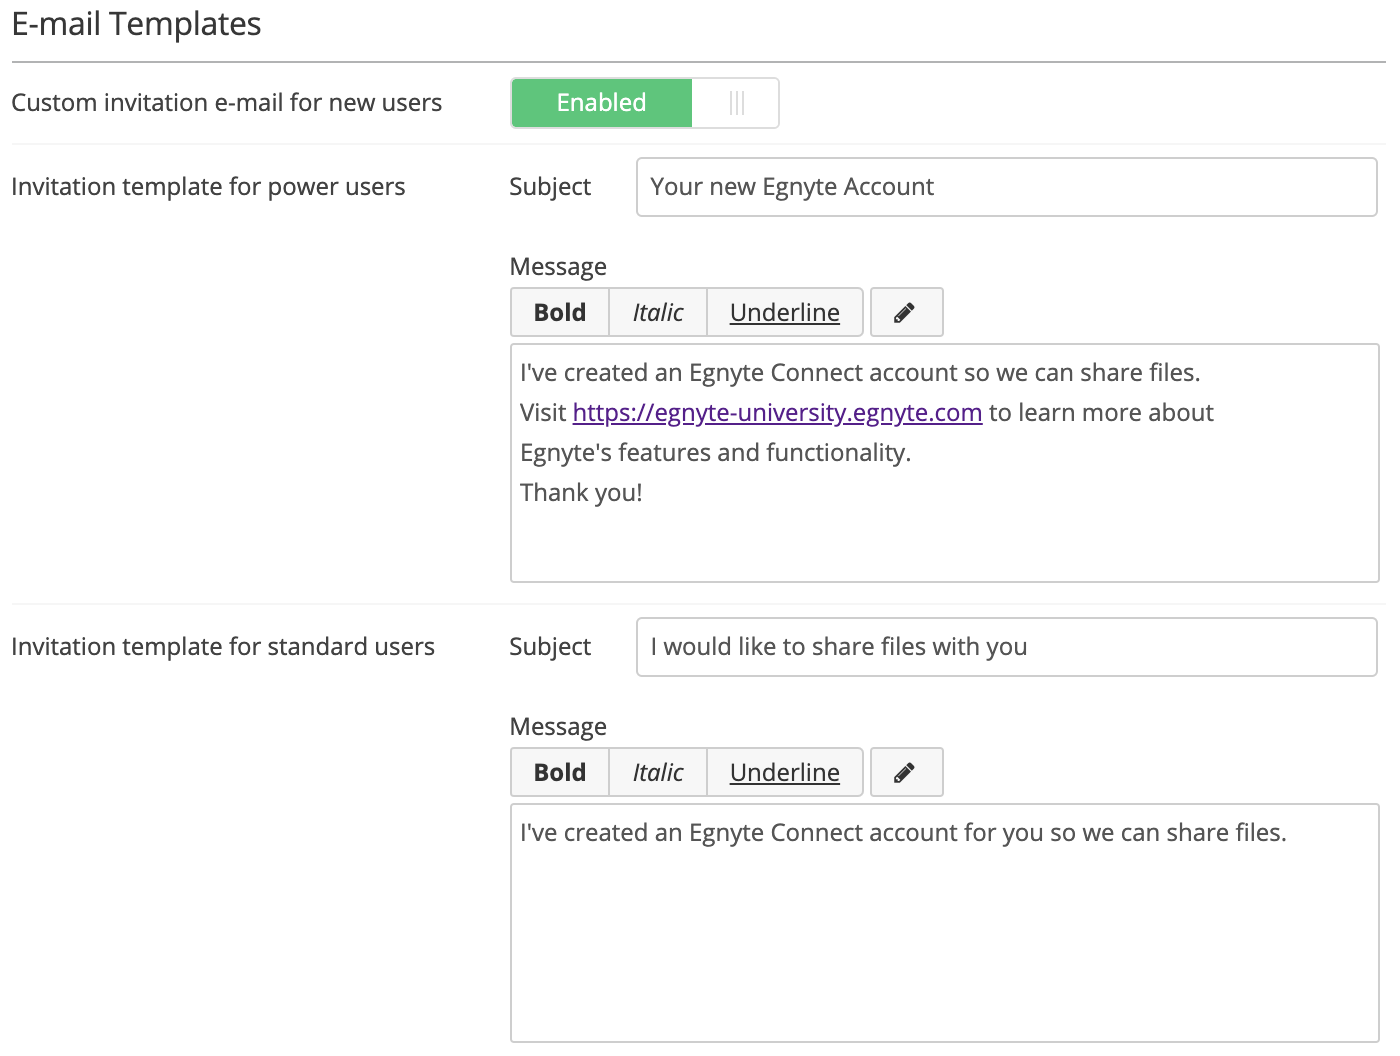Click the 'Egnyte's features and functionality.' line

716,453
